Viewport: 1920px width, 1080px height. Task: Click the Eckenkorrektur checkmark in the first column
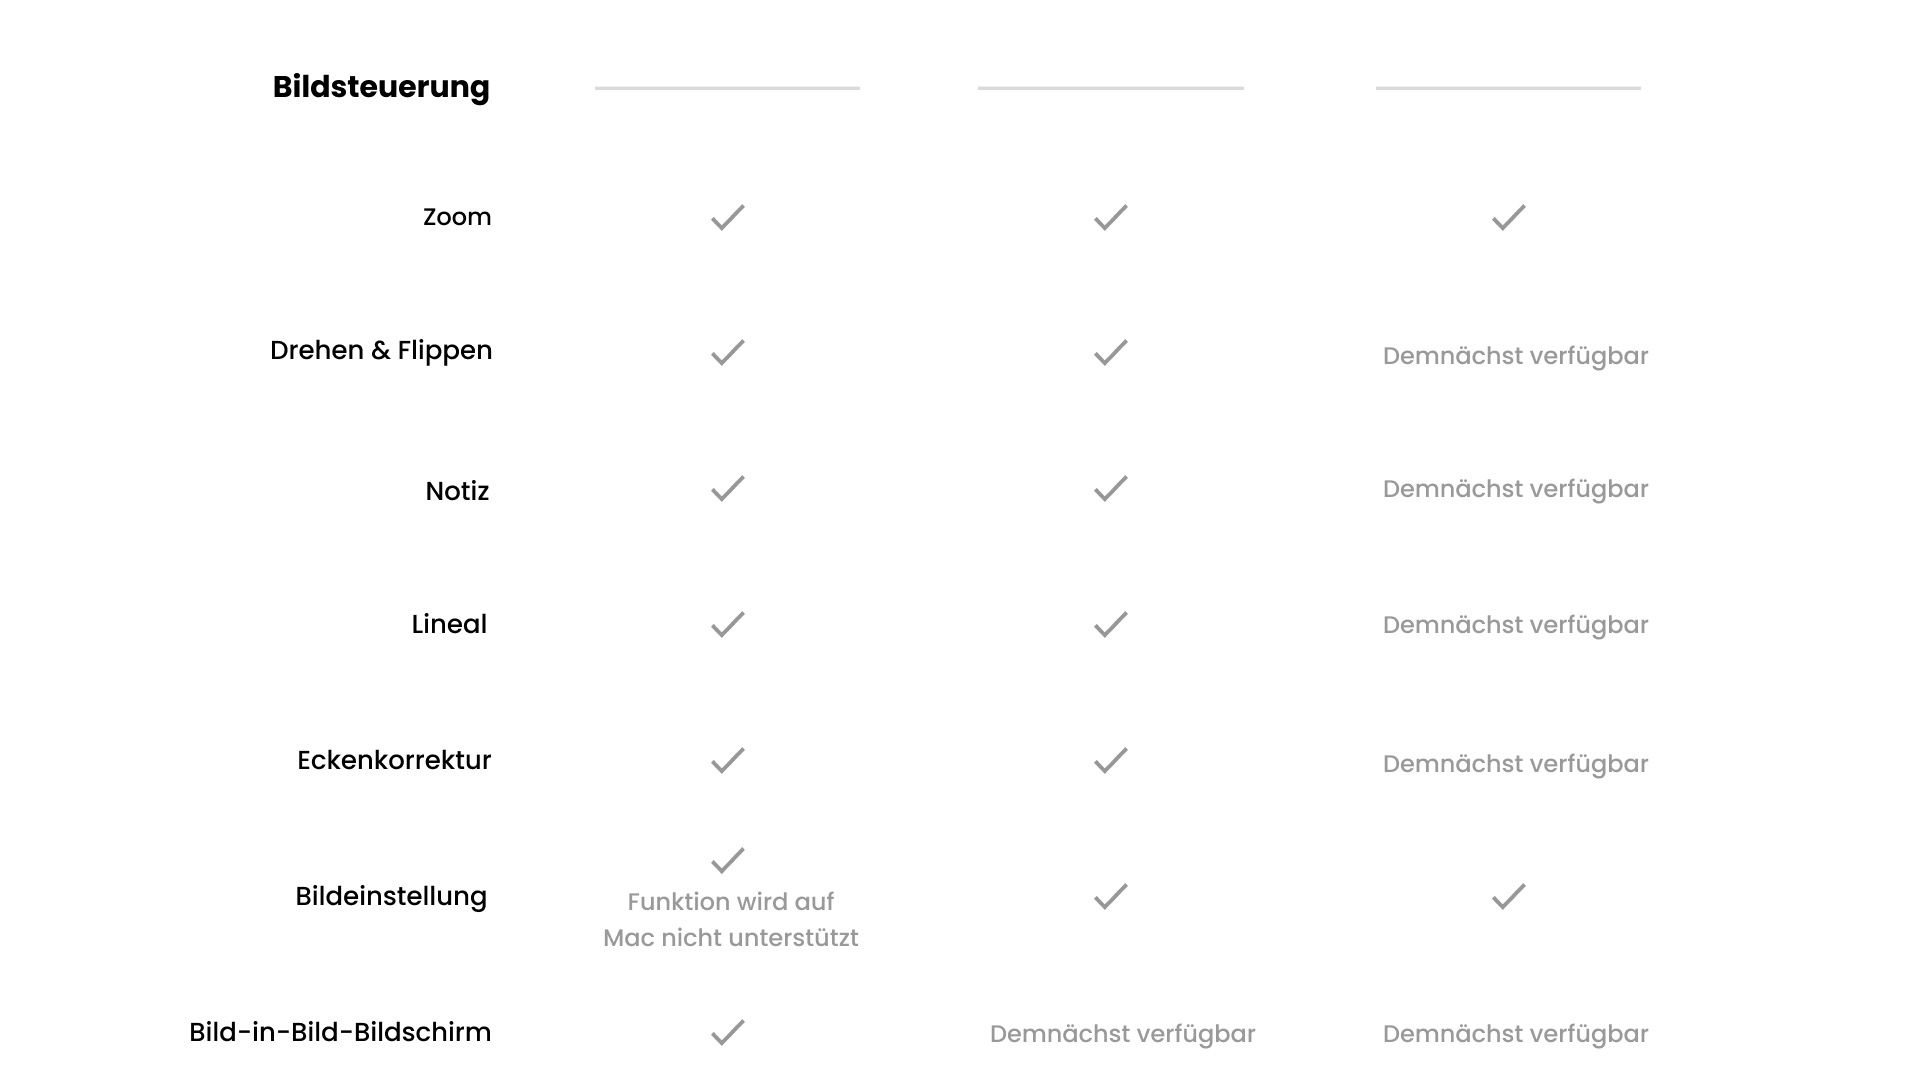click(x=728, y=760)
